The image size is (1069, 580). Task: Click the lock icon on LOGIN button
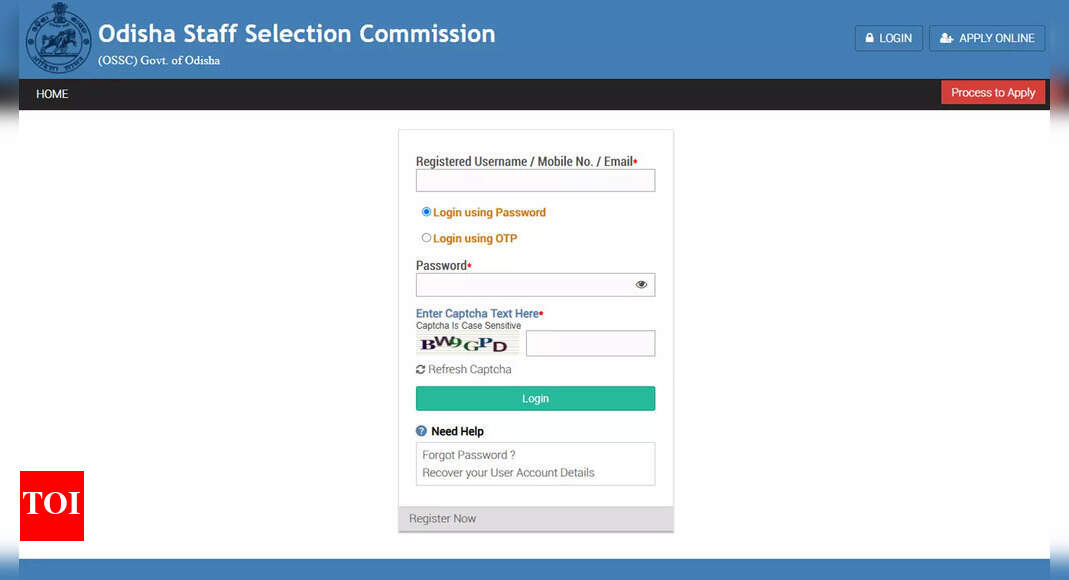coord(869,38)
